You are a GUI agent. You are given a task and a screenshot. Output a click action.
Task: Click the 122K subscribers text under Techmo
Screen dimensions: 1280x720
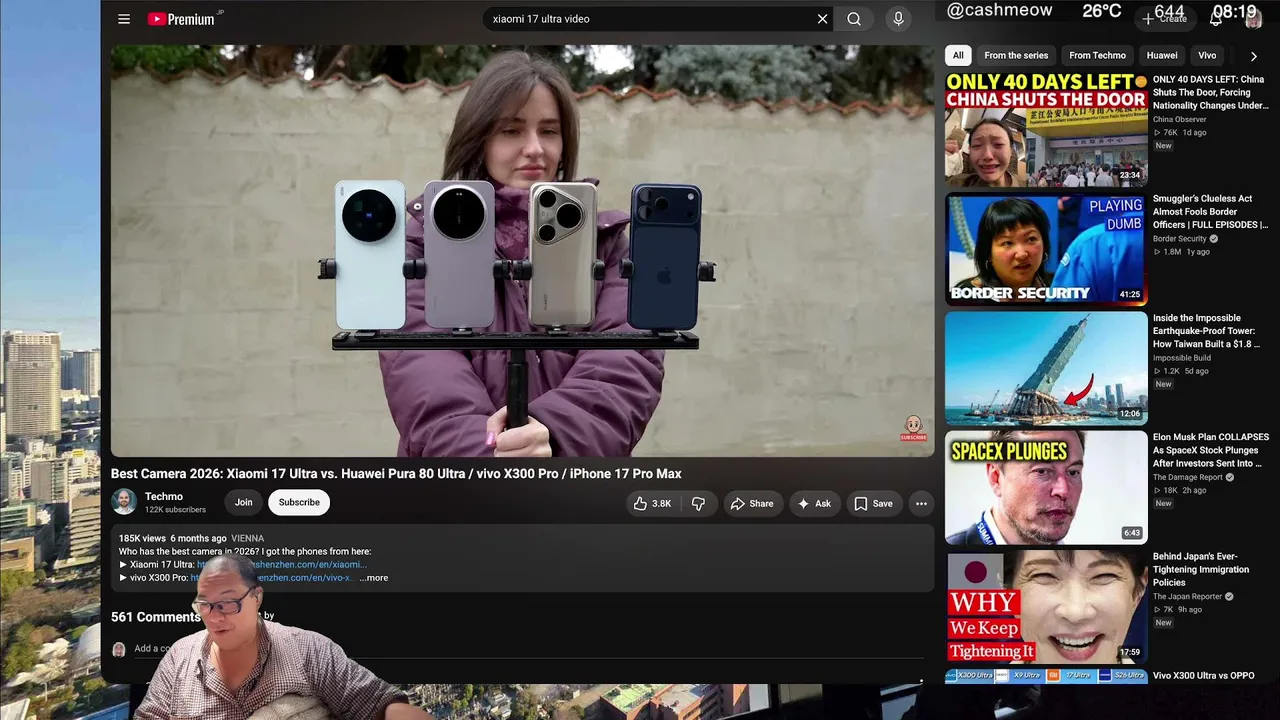click(175, 510)
